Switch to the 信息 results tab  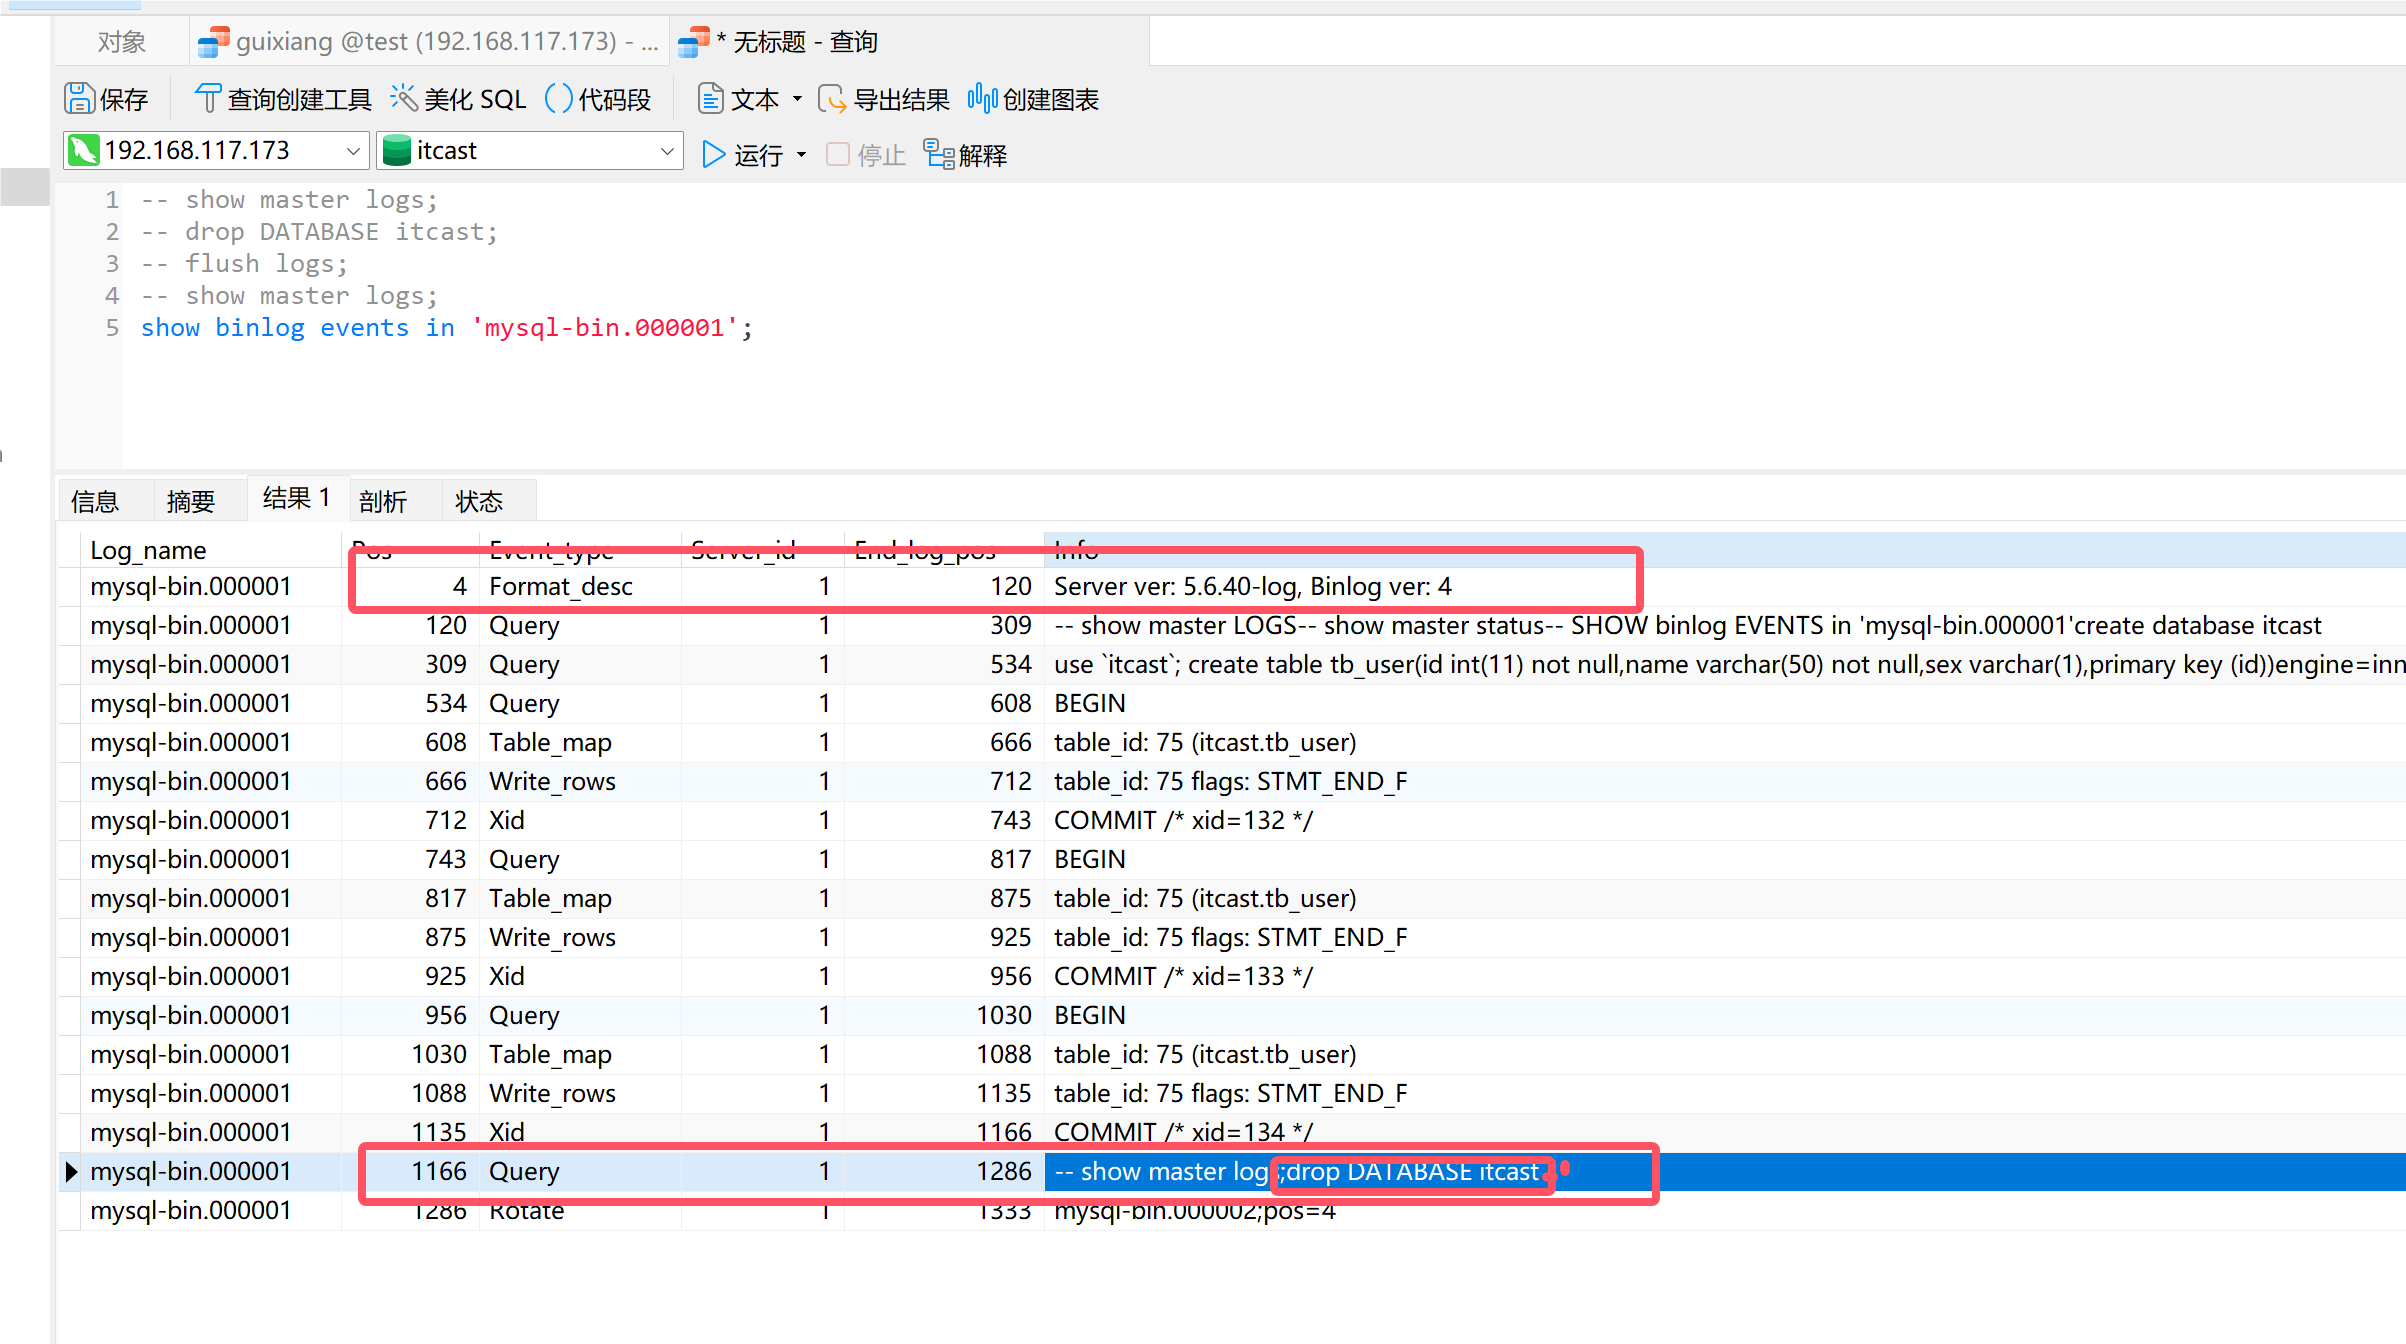[96, 501]
